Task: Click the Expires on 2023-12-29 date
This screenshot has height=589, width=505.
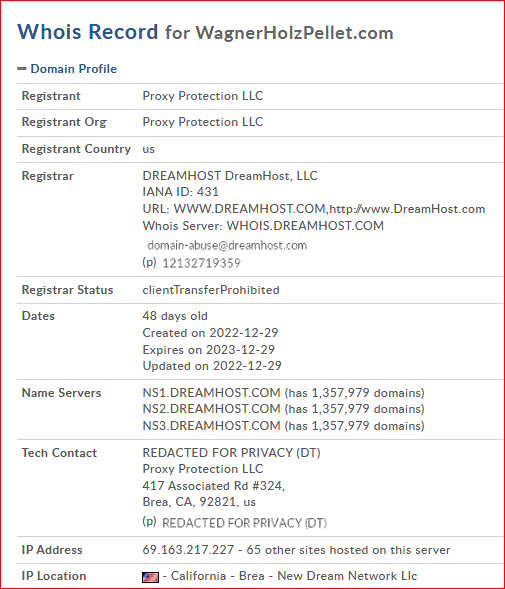Action: (209, 350)
